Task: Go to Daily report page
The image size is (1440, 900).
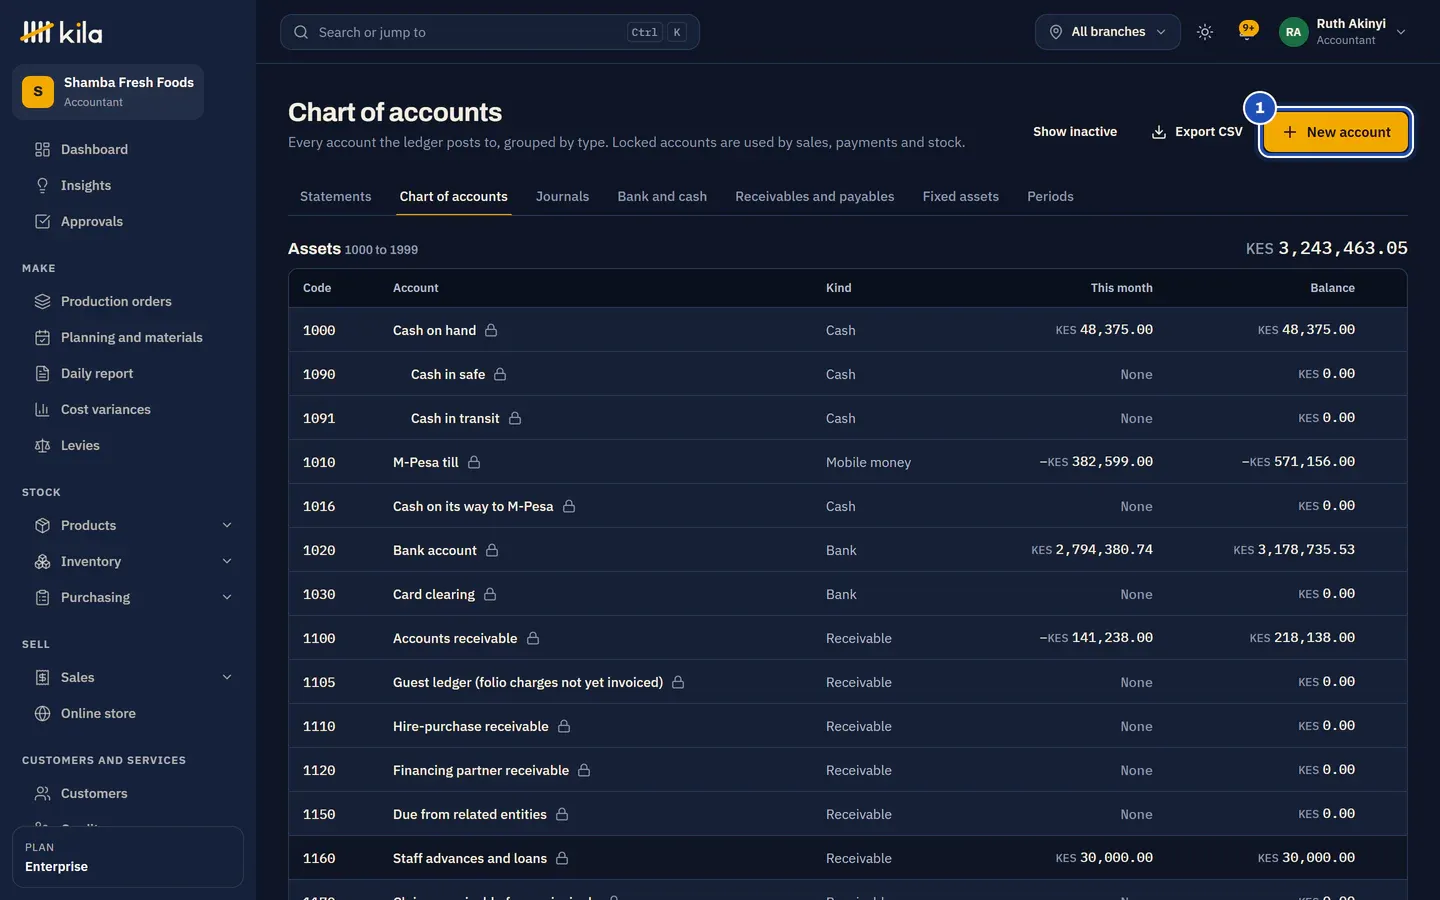Action: click(x=128, y=374)
